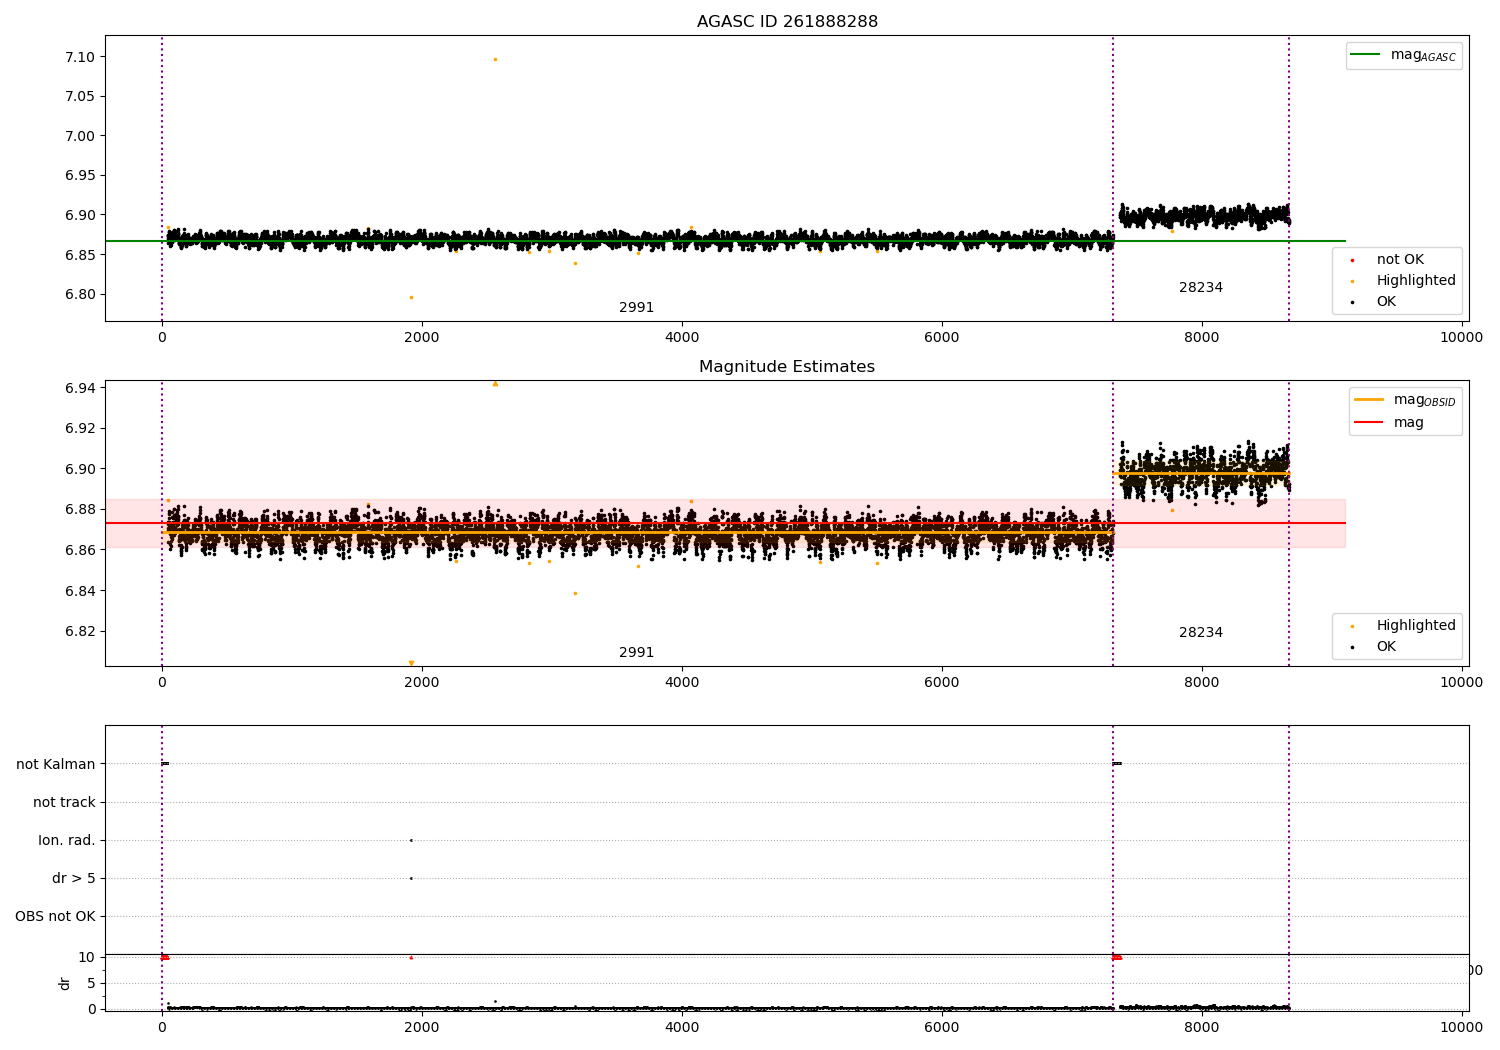Click the 6.82 tick label on middle plot

(79, 631)
